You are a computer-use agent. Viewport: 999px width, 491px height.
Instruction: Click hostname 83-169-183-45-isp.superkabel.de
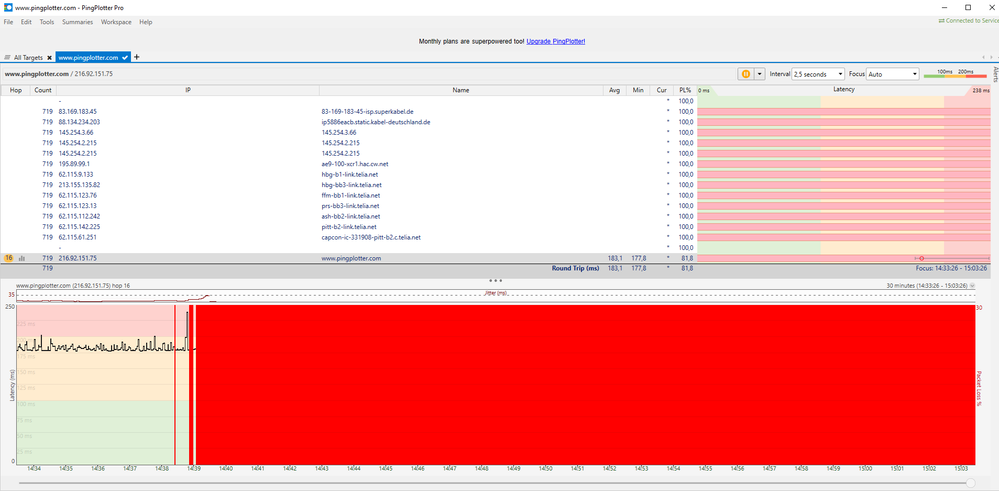[x=367, y=111]
